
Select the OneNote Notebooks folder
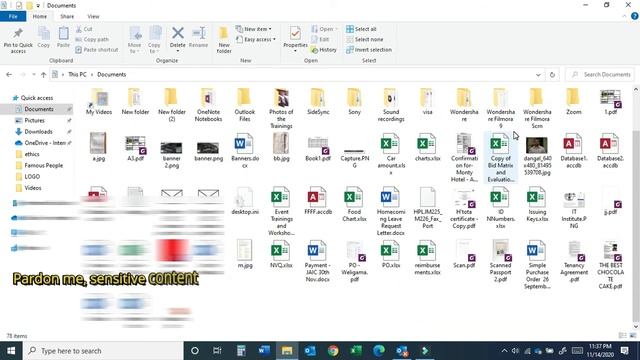tap(208, 105)
